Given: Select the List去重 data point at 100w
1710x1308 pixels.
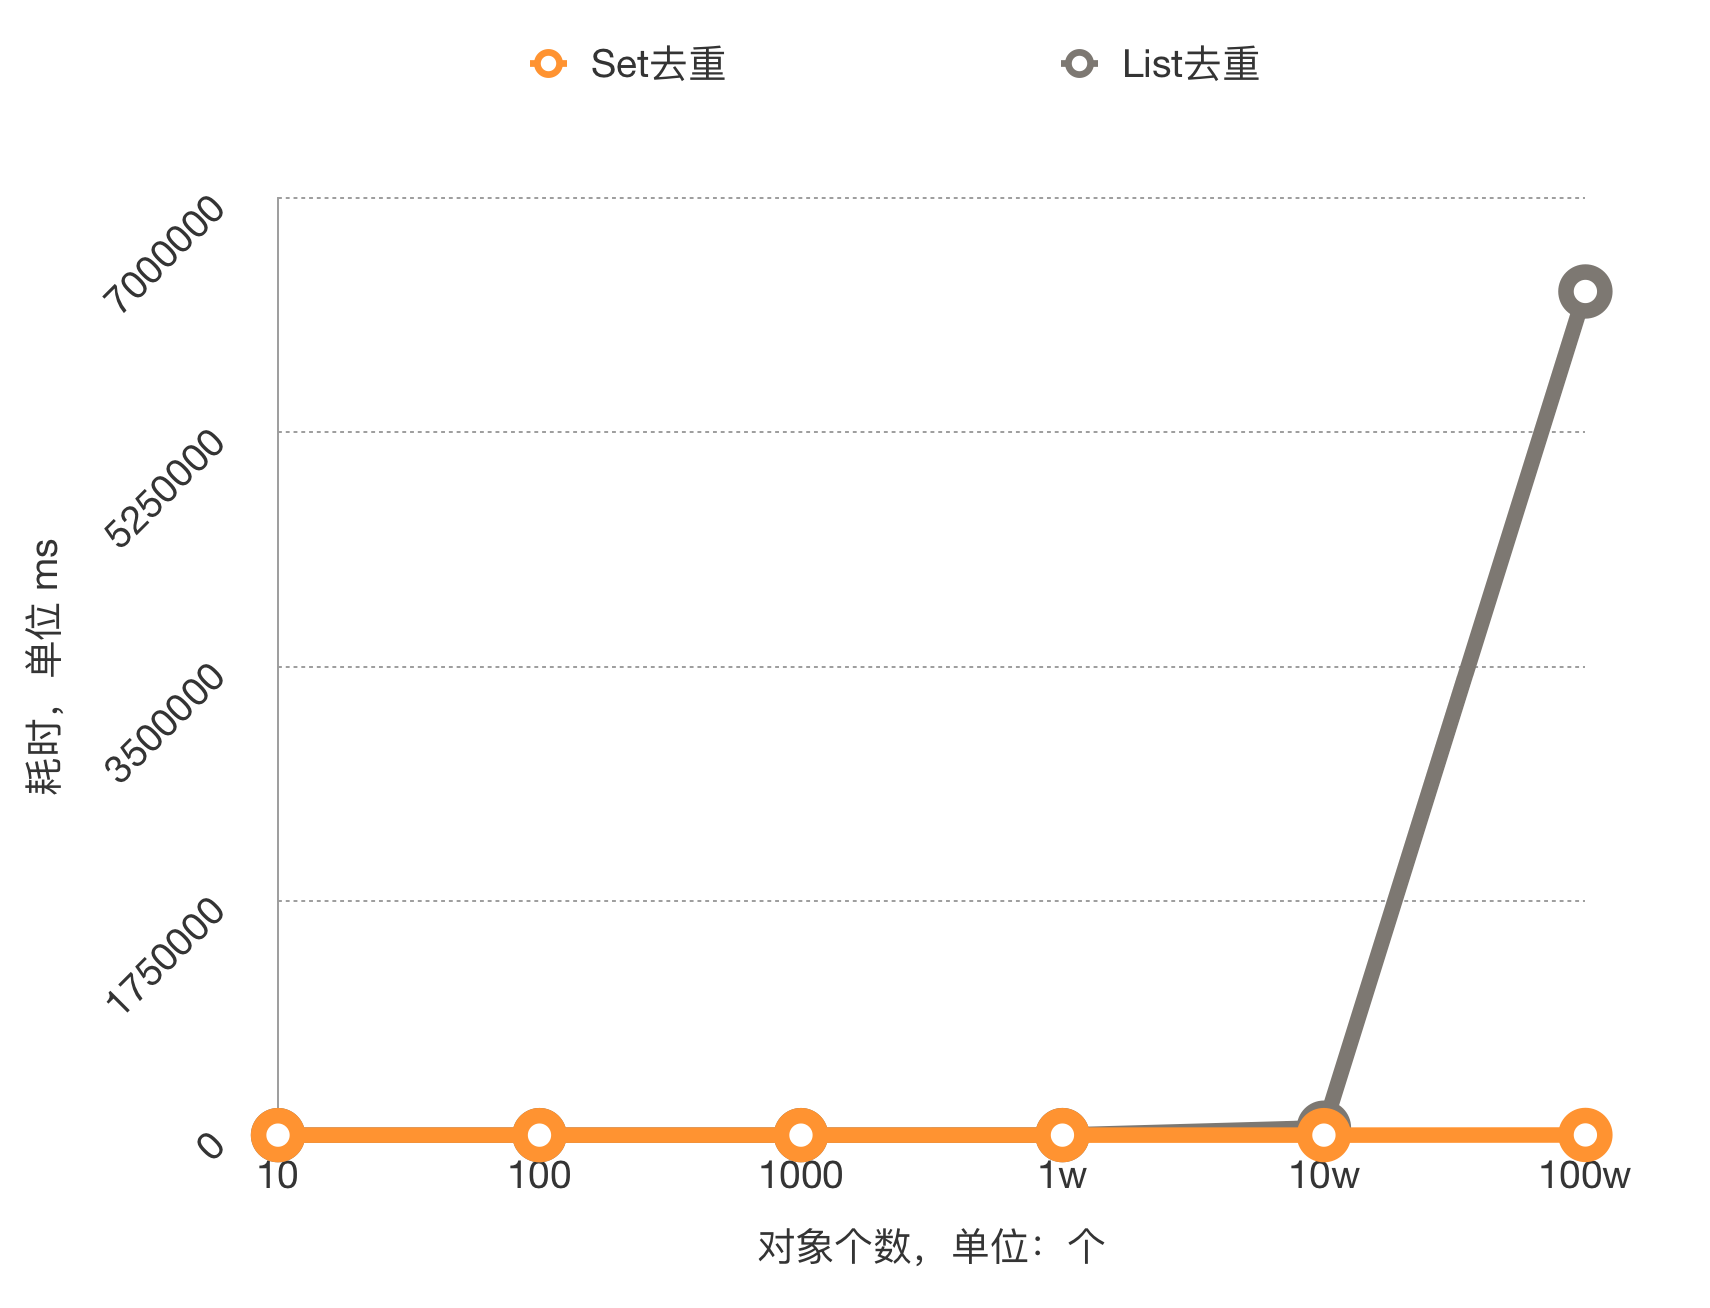Looking at the screenshot, I should pos(1584,292).
